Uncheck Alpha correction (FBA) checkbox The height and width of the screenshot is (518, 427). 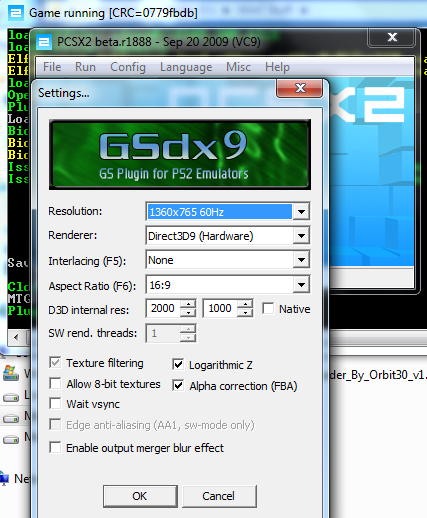[178, 386]
